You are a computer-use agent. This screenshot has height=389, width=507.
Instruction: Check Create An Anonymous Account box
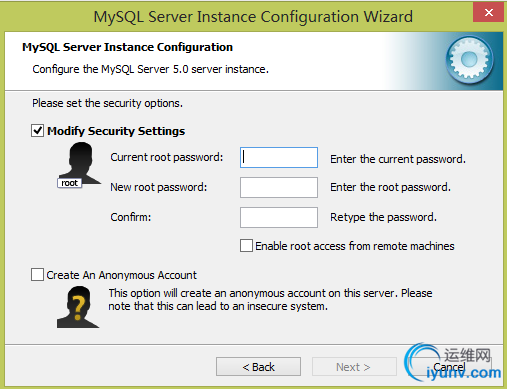click(x=37, y=275)
